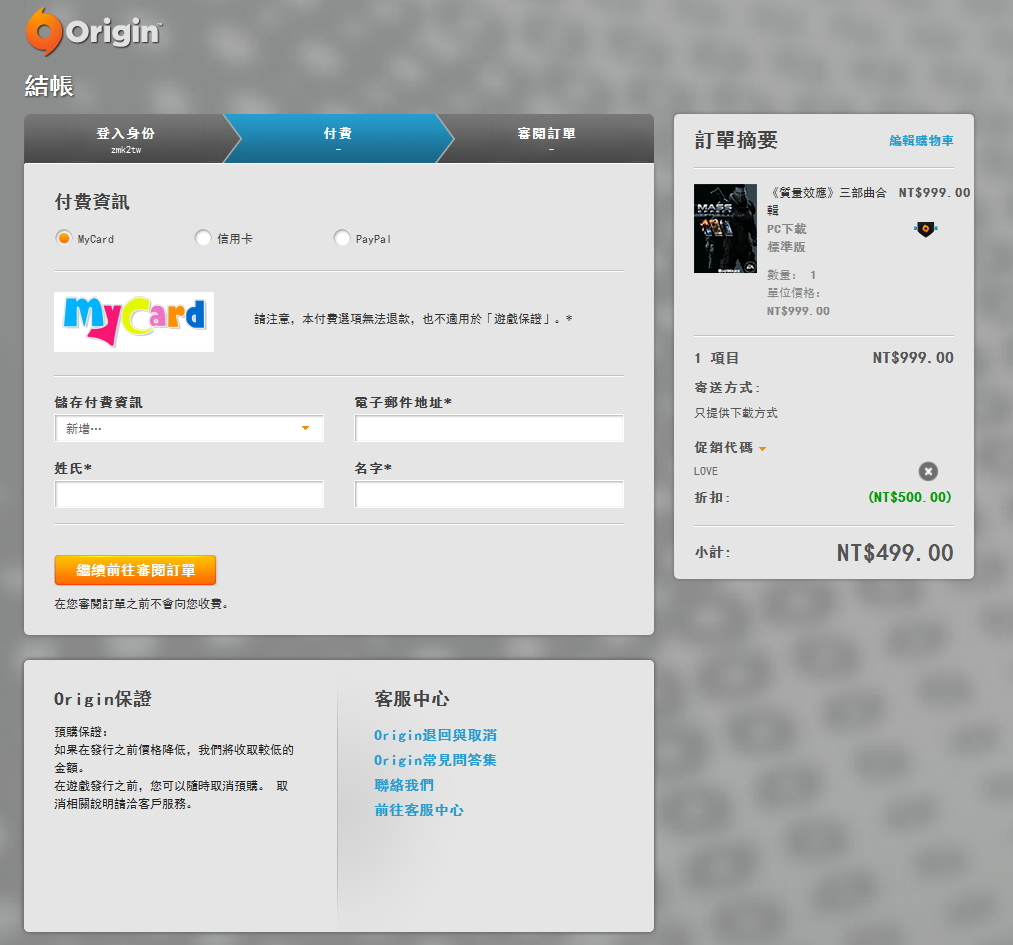This screenshot has width=1013, height=945.
Task: Click the Origin logo
Action: tap(93, 31)
